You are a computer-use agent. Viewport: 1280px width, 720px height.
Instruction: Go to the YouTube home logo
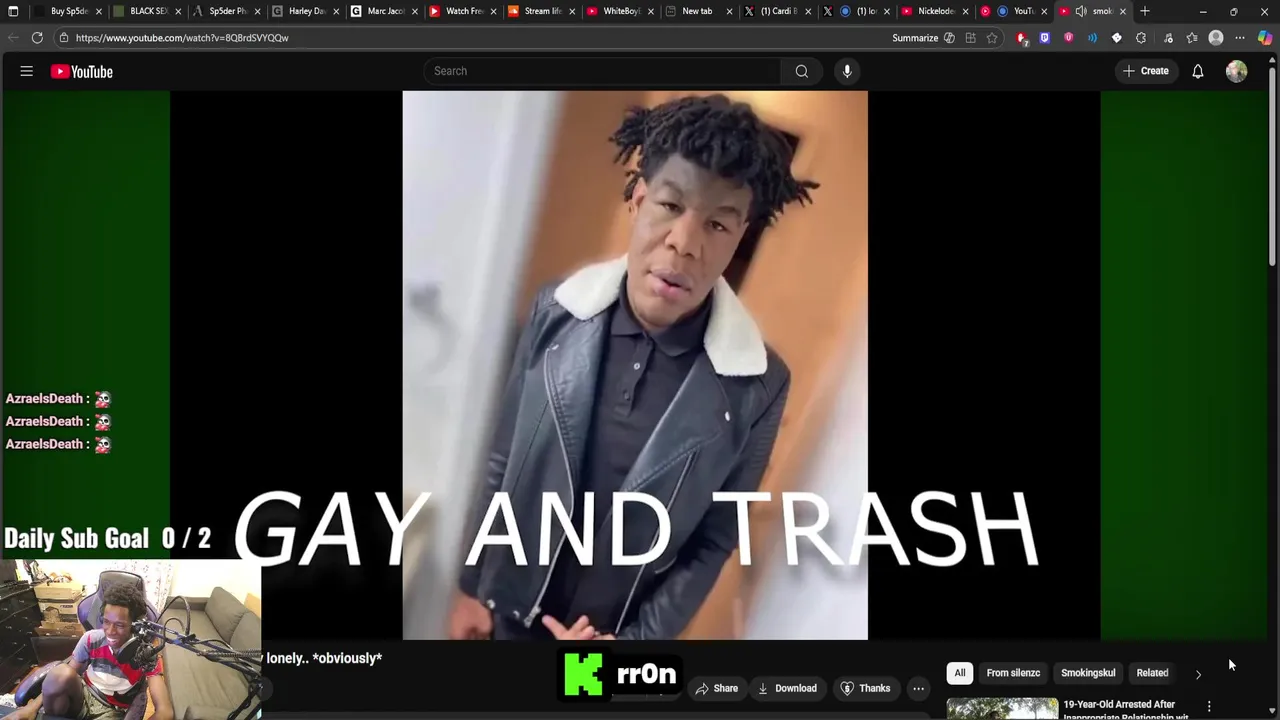tap(82, 71)
